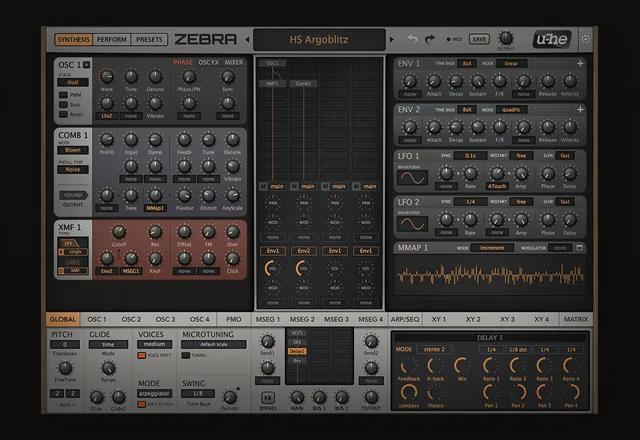Open OSC 1 stack dual dropdown
The height and width of the screenshot is (440, 640).
pyautogui.click(x=73, y=82)
